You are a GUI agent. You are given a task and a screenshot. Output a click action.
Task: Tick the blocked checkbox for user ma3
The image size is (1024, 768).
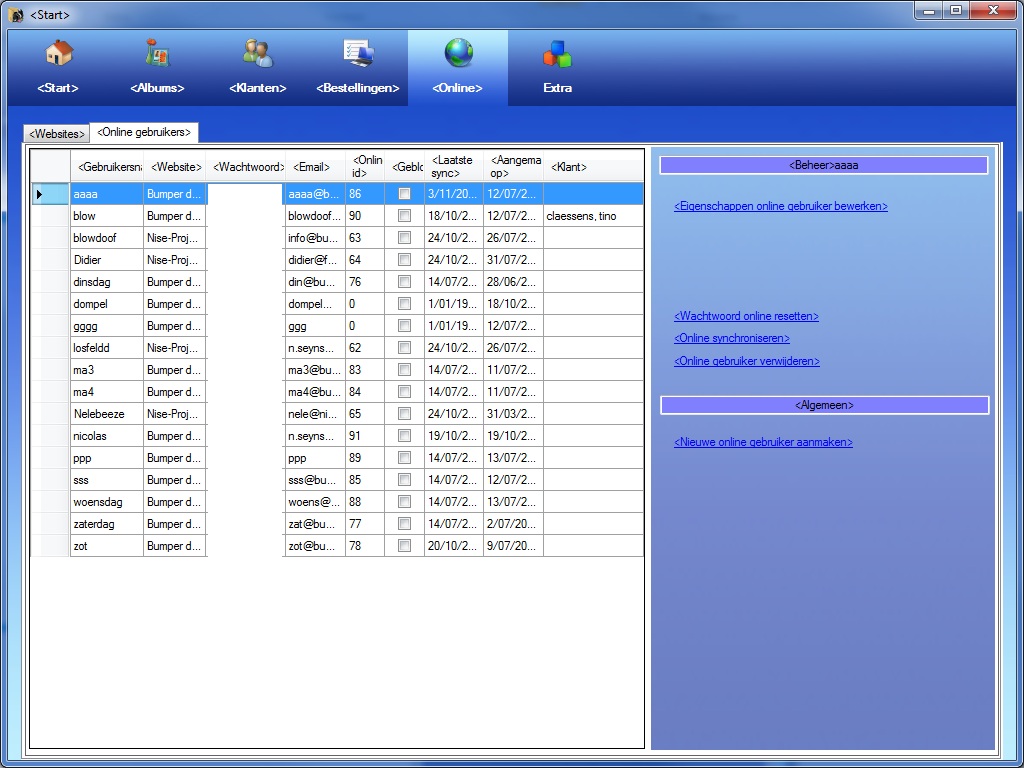pyautogui.click(x=404, y=370)
